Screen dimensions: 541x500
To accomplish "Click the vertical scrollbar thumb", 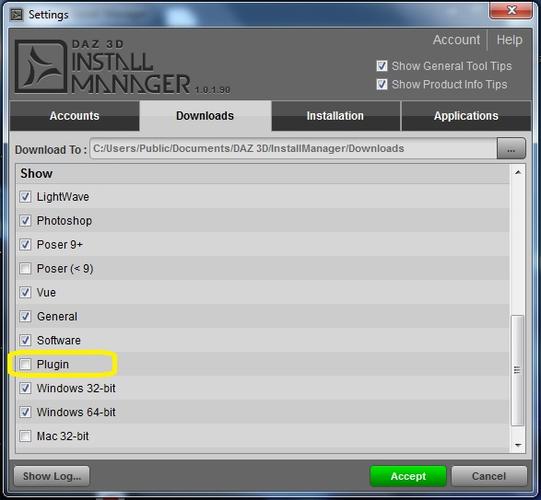I will point(517,370).
